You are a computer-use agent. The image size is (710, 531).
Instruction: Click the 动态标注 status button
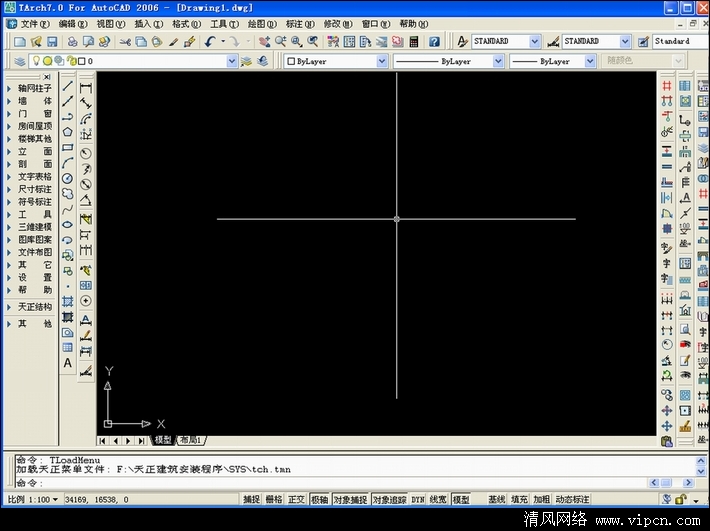572,499
